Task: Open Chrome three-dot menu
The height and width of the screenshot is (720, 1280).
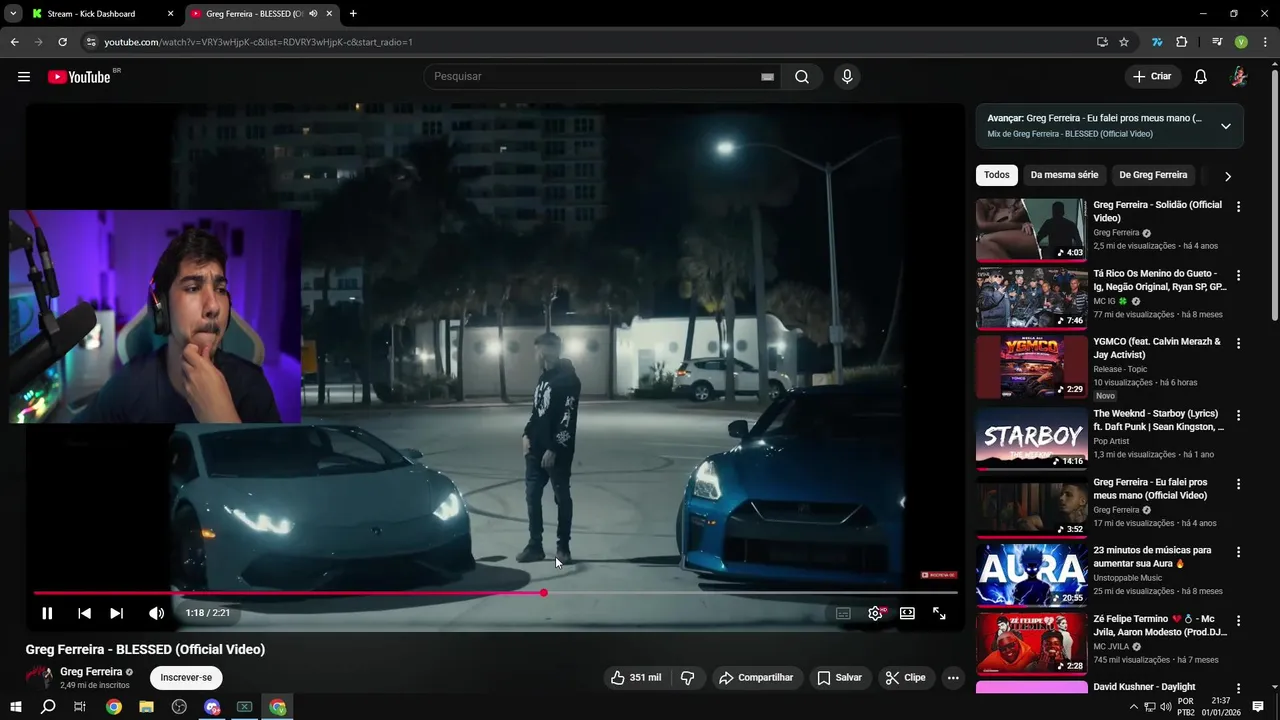Action: (x=1264, y=42)
